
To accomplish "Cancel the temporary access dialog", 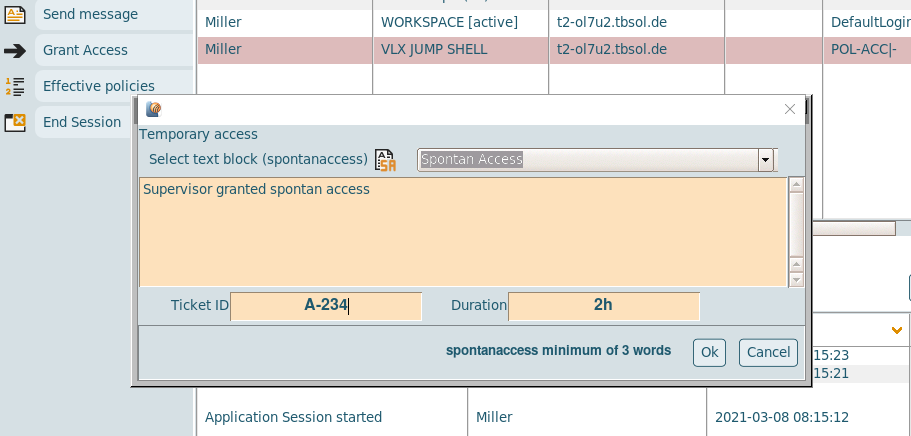I will [768, 352].
